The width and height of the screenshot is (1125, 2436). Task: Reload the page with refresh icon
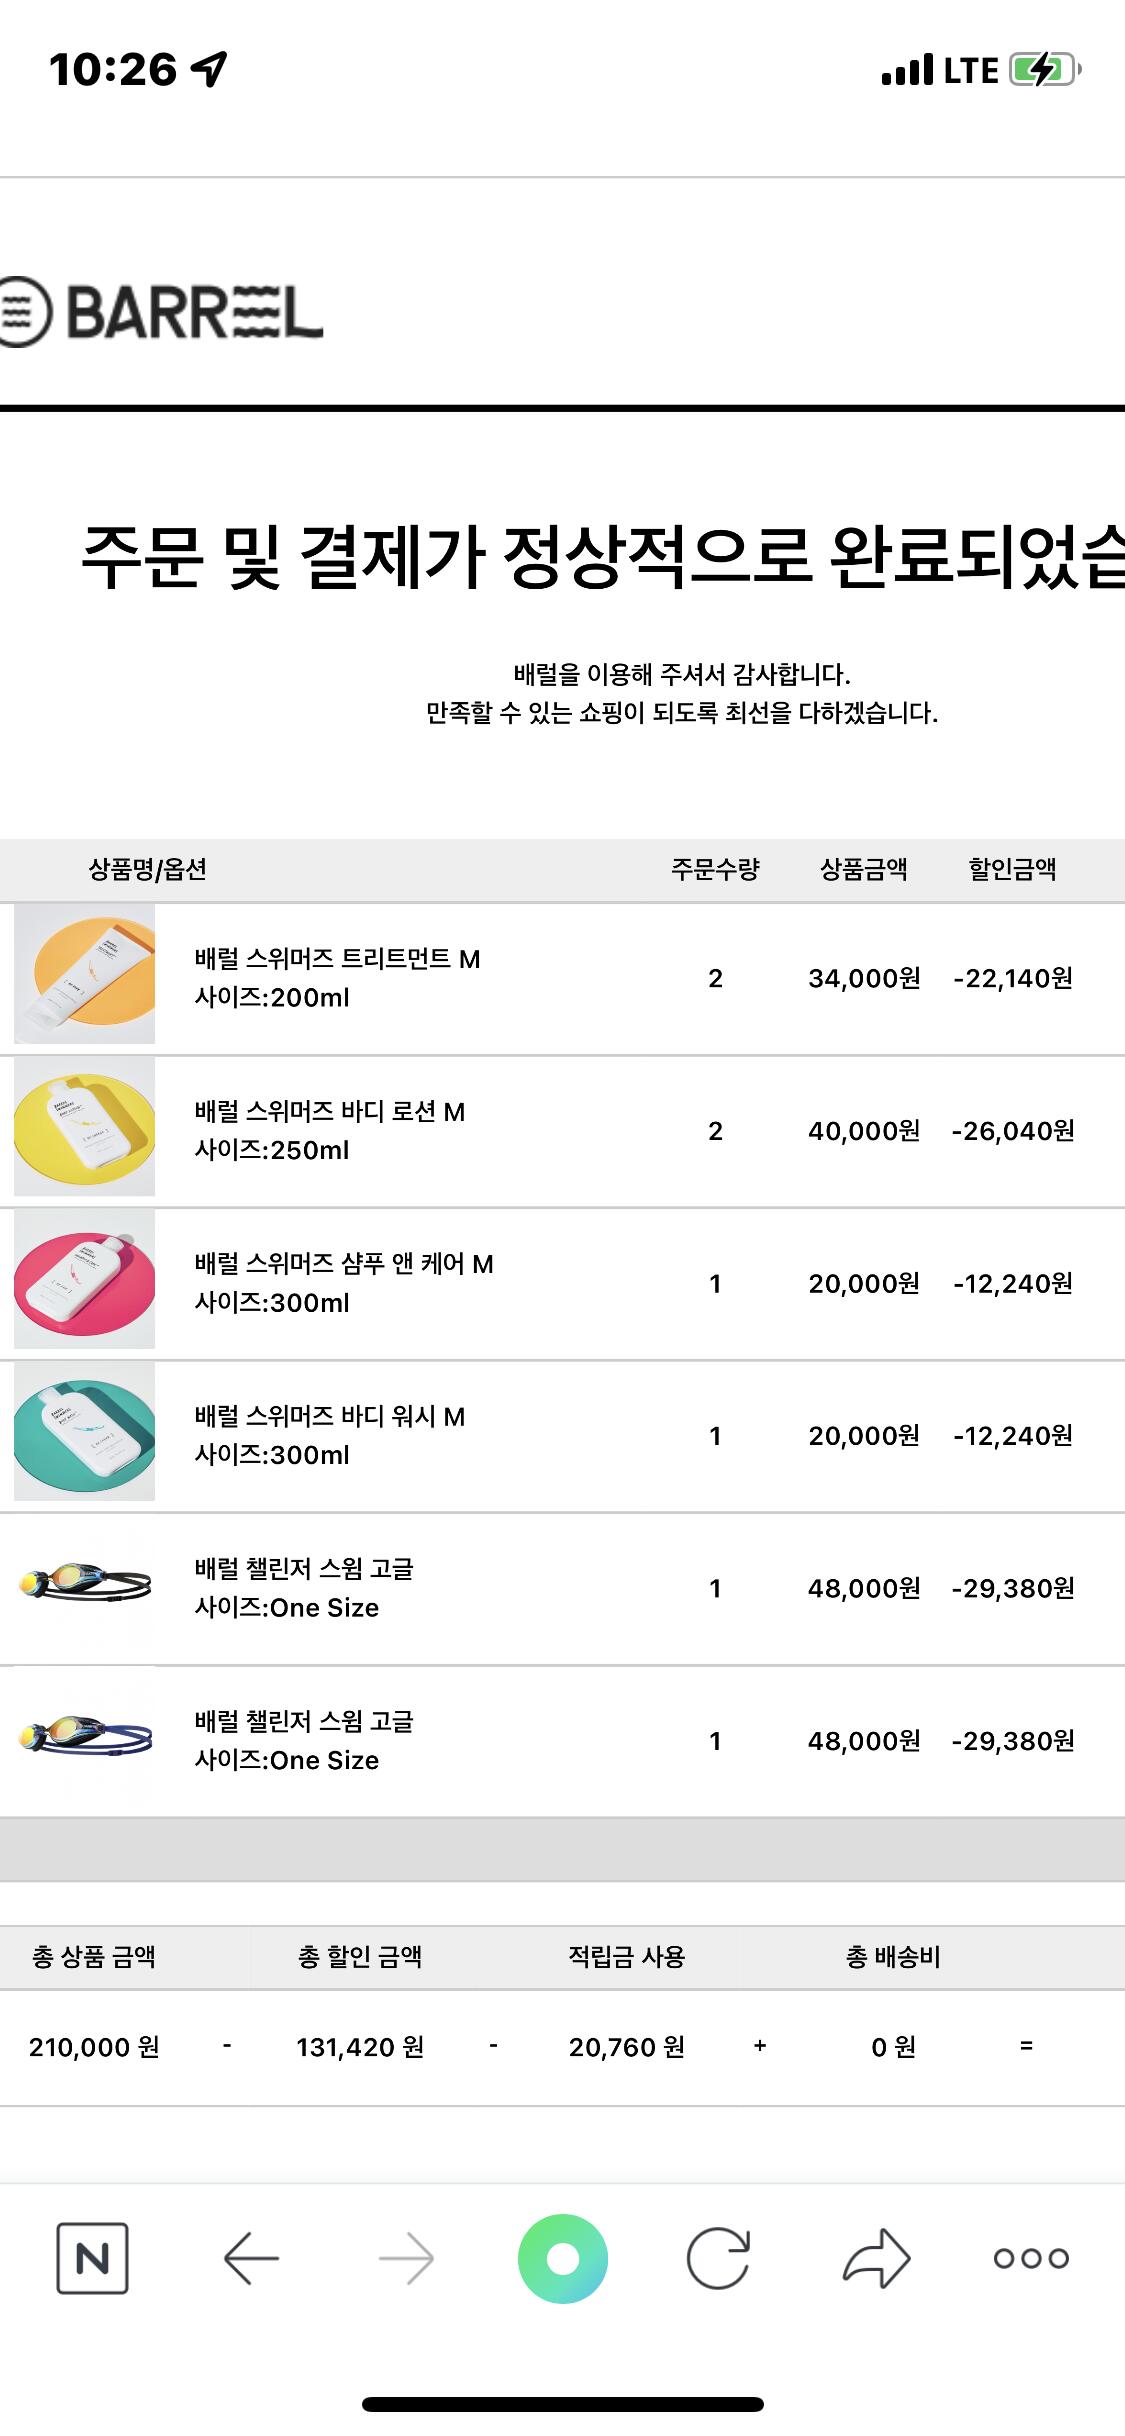pyautogui.click(x=718, y=2258)
